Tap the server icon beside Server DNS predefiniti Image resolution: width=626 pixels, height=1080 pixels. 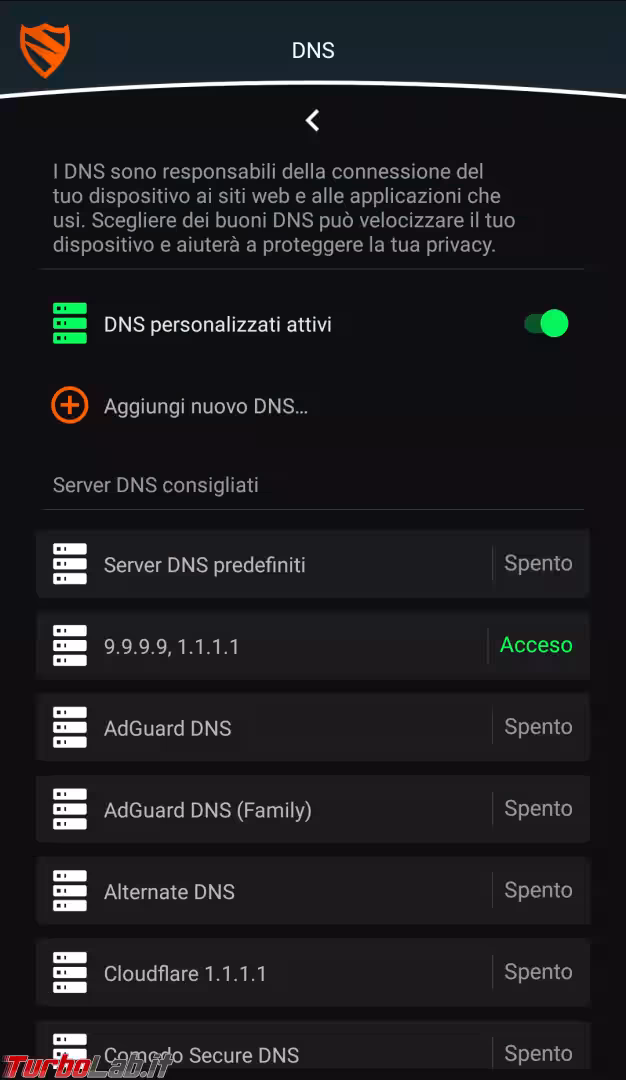pos(69,564)
